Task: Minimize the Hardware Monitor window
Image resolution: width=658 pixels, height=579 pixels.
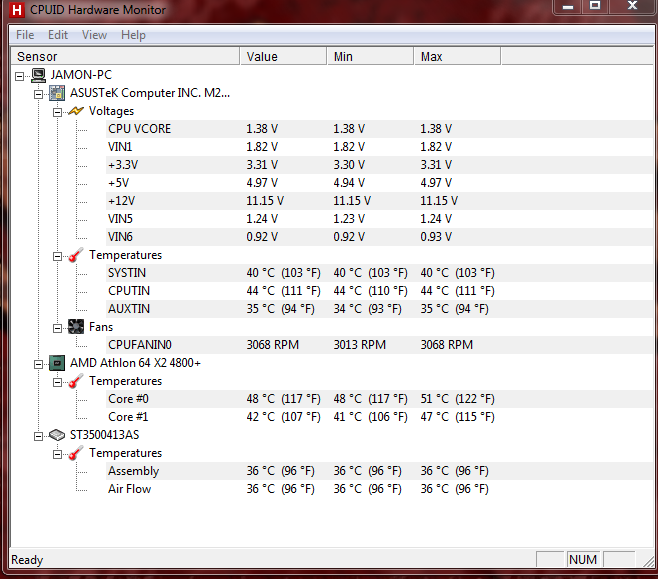Action: [568, 6]
